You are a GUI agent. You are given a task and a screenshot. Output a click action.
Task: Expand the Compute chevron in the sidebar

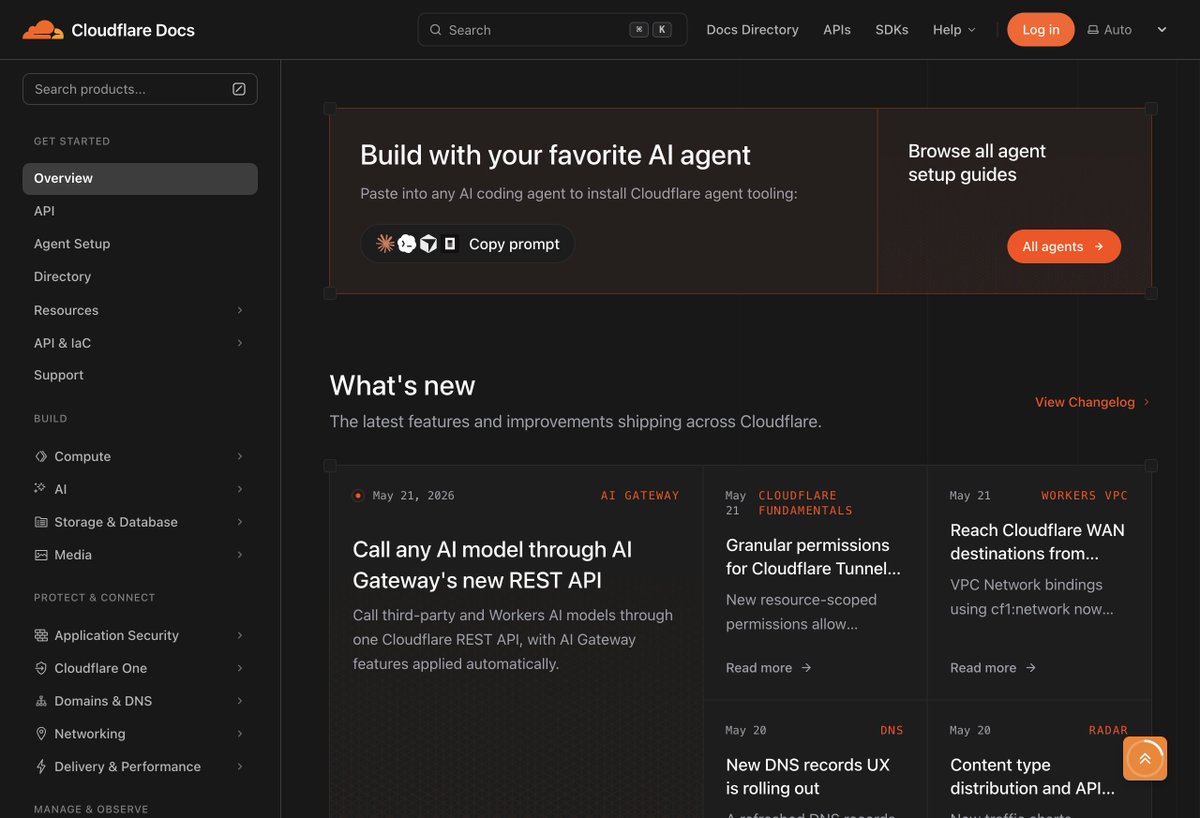point(240,456)
